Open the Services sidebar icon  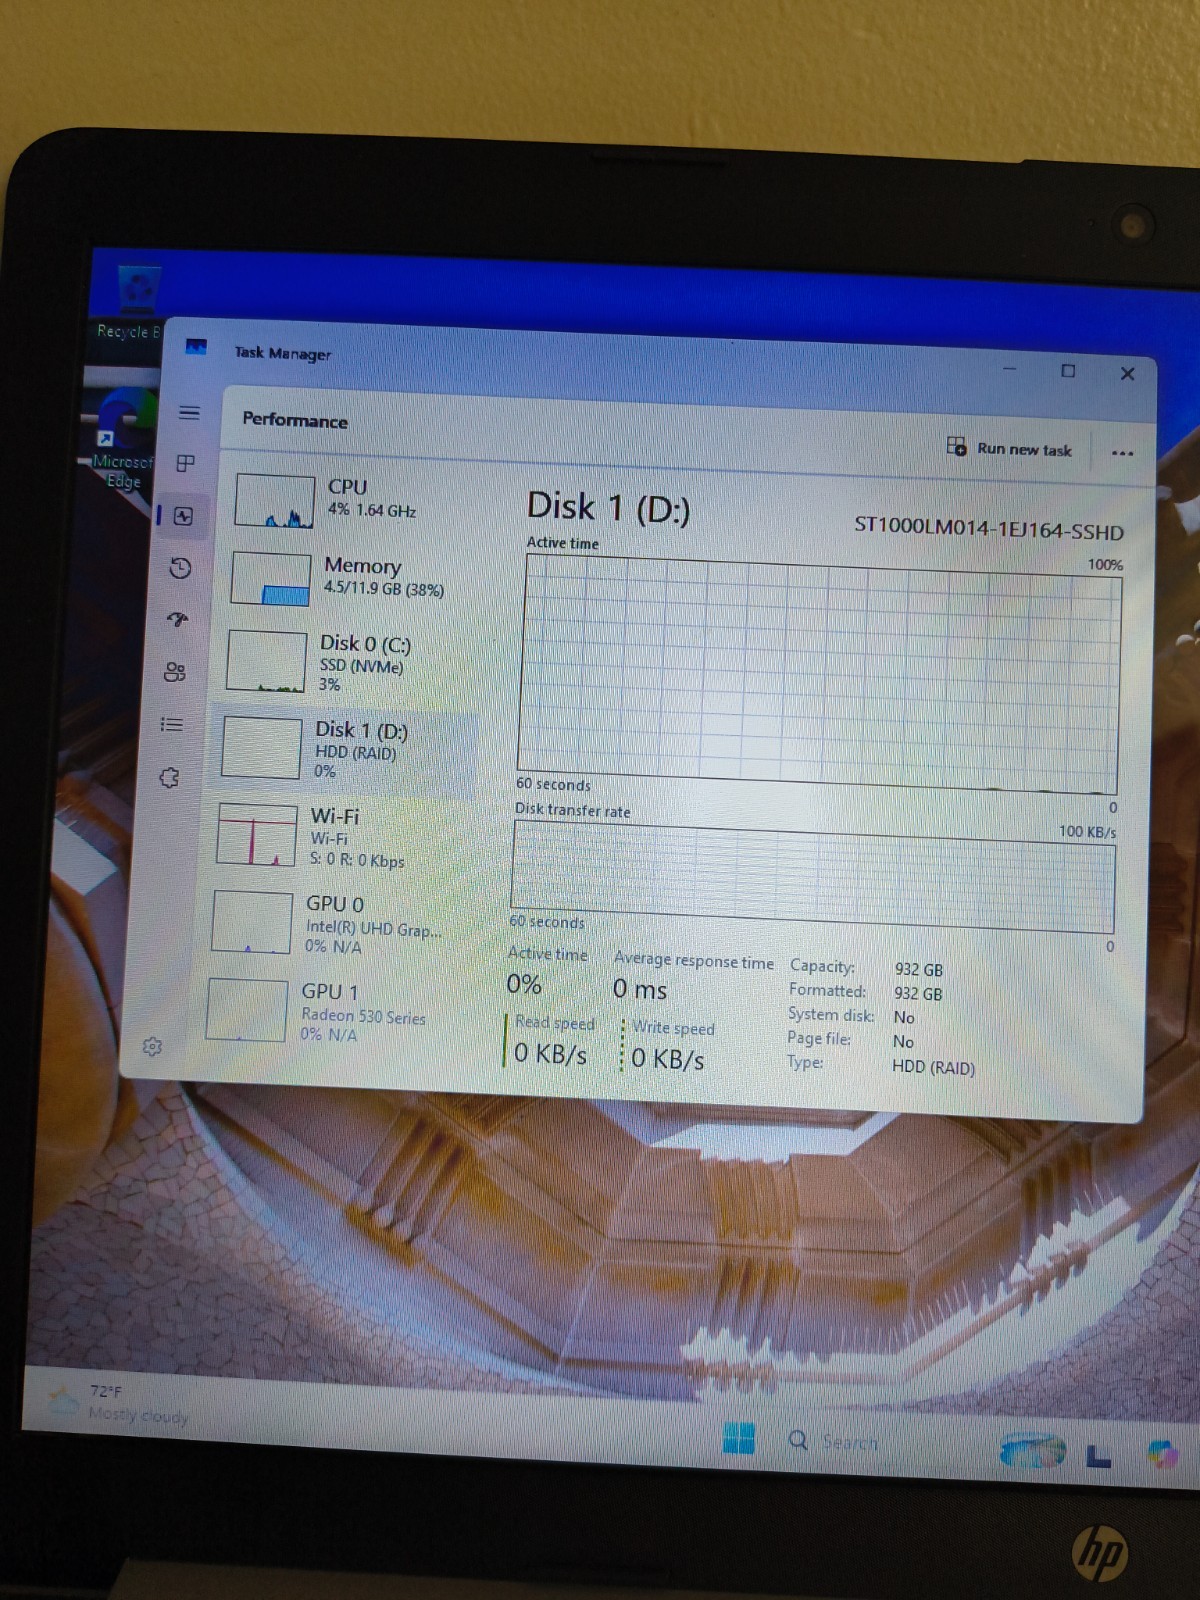tap(169, 777)
